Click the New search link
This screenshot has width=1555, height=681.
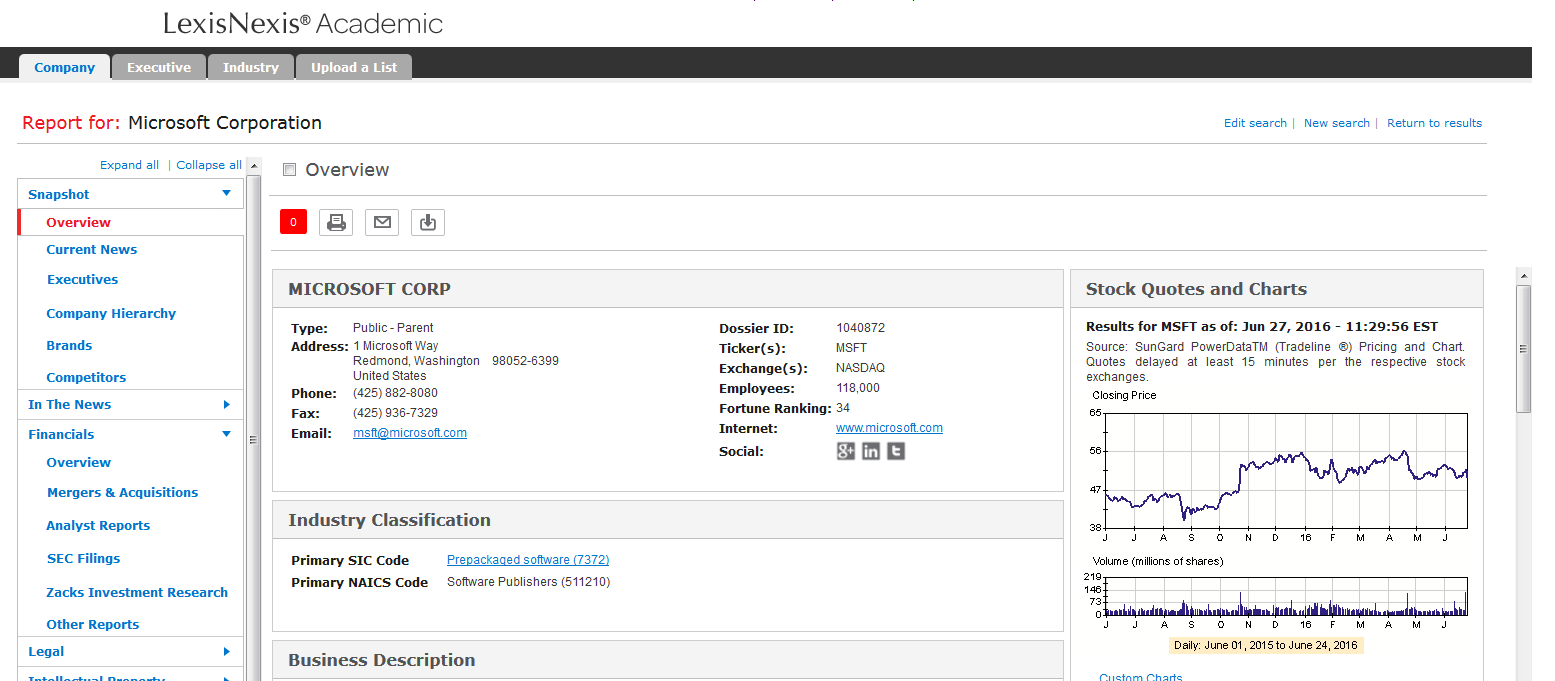tap(1336, 123)
